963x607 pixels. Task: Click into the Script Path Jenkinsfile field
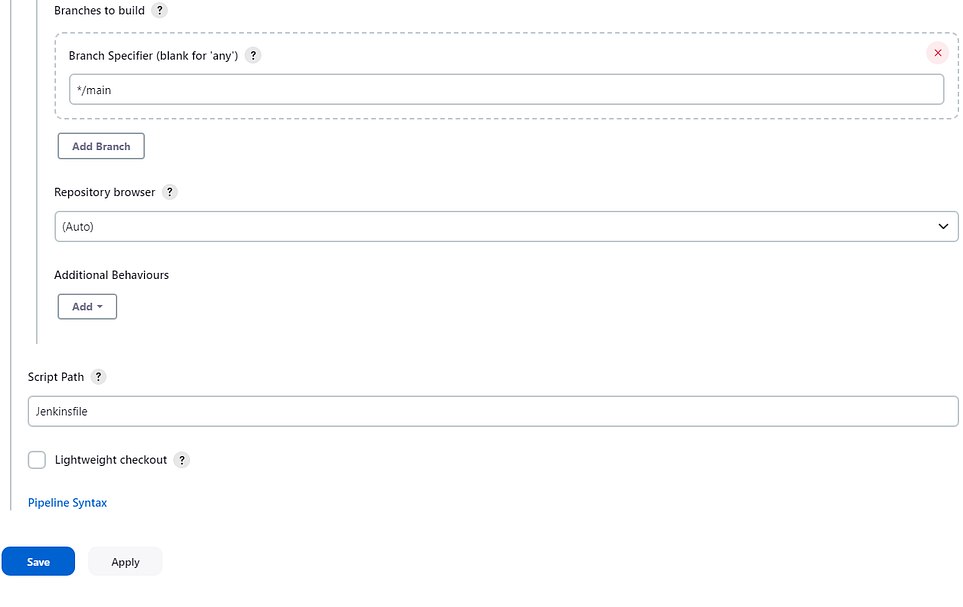pyautogui.click(x=493, y=412)
